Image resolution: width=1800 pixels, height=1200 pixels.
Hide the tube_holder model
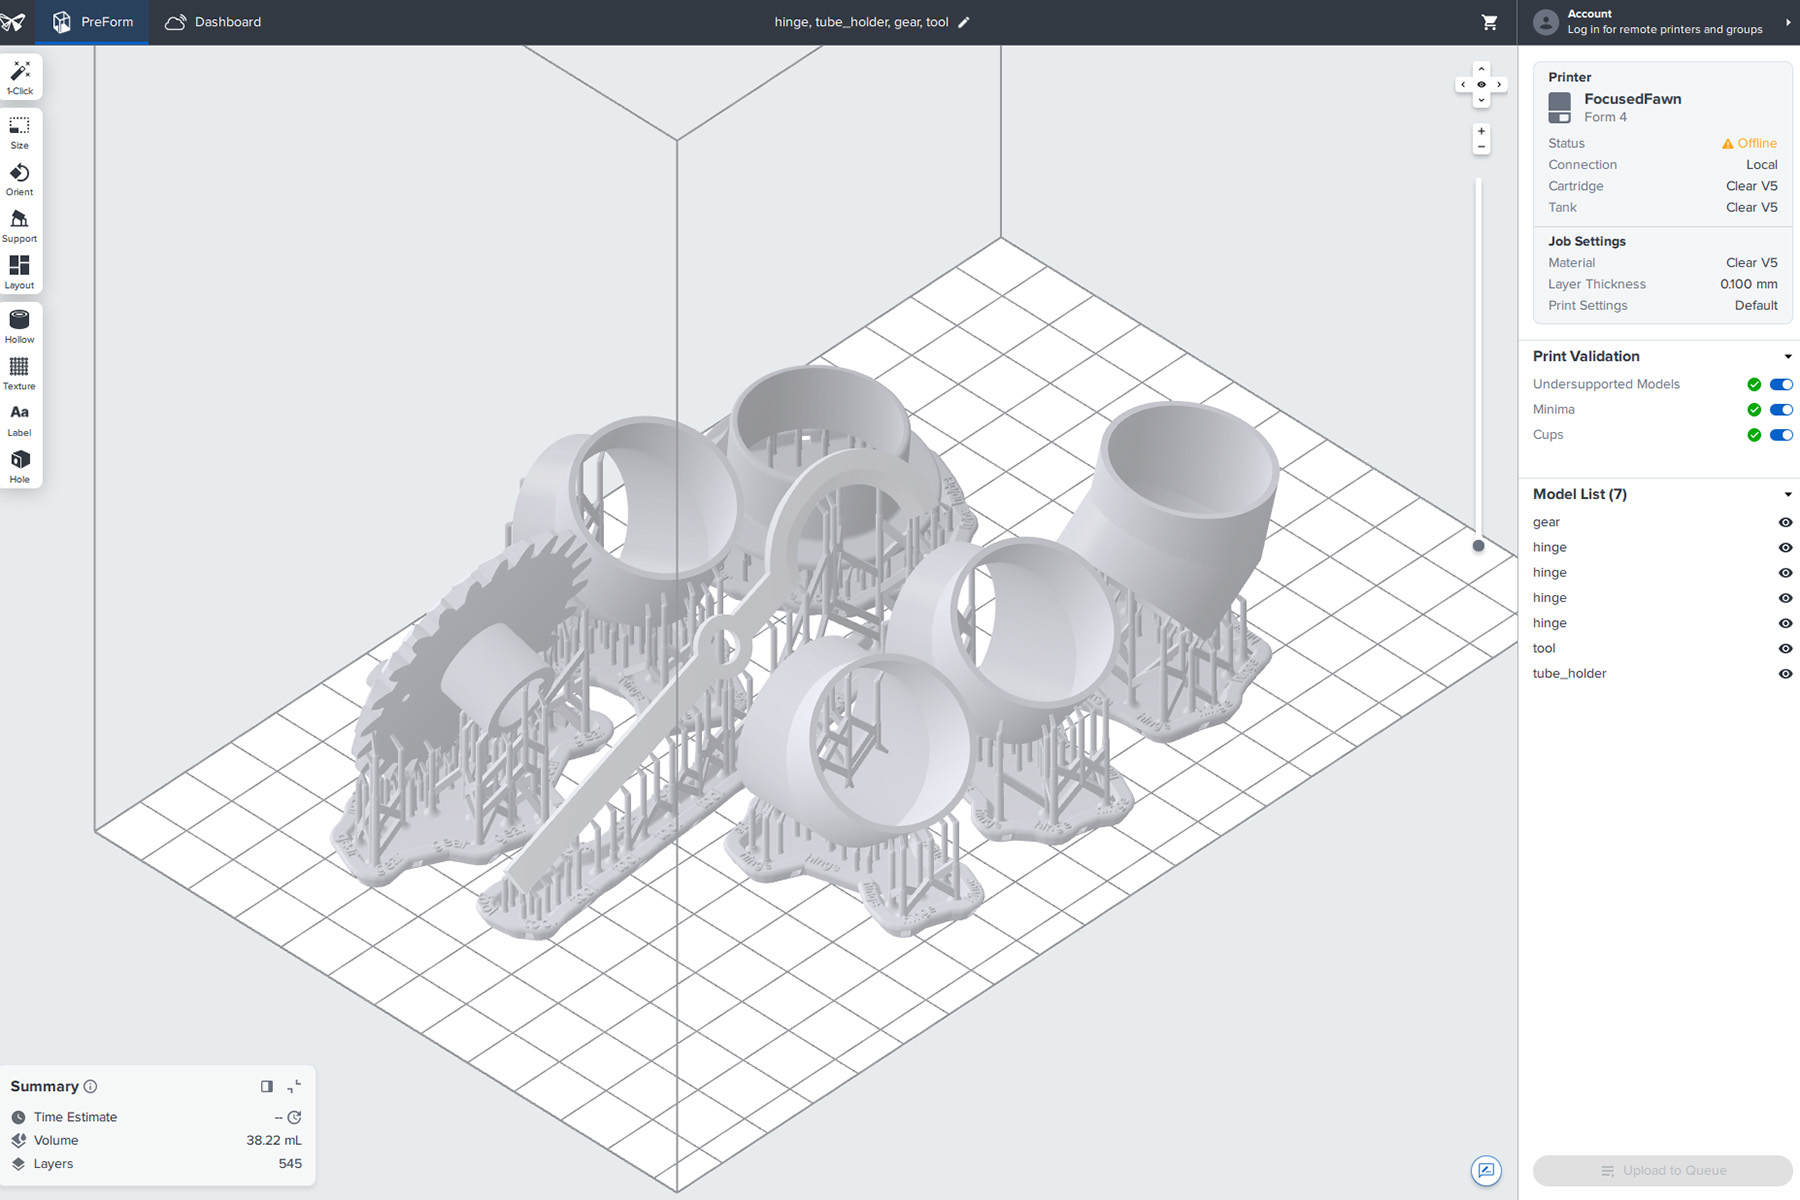(1785, 674)
